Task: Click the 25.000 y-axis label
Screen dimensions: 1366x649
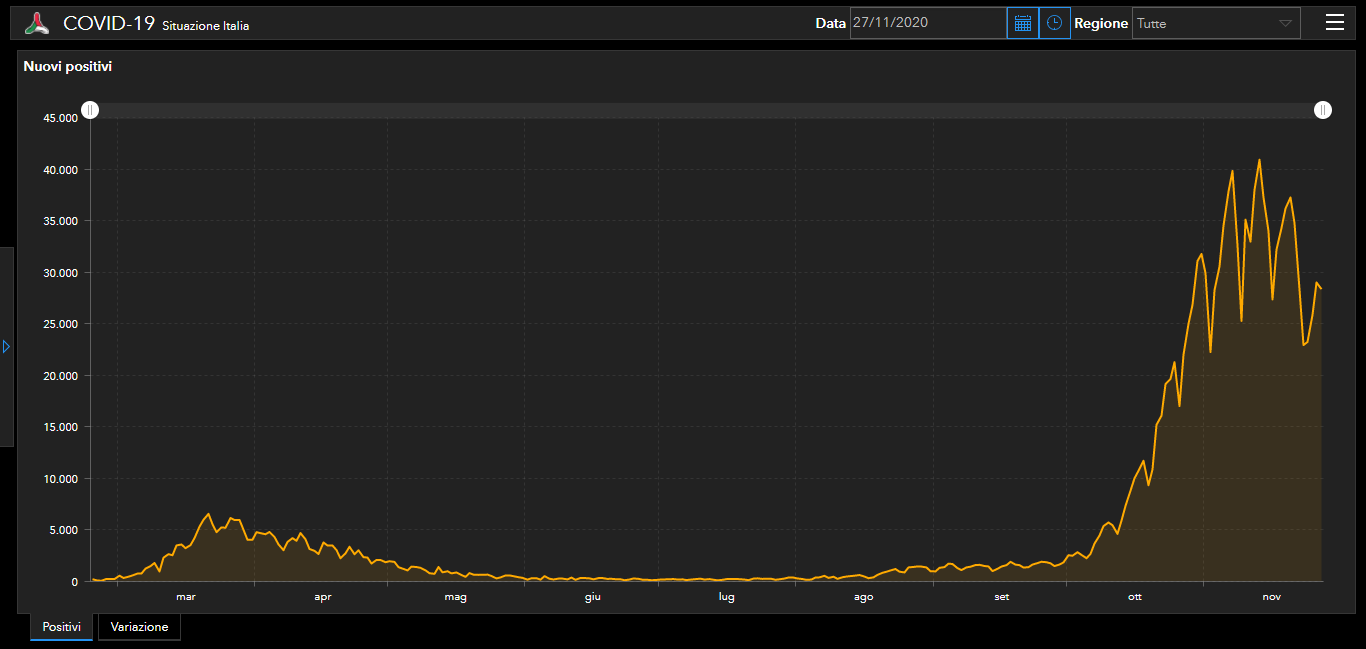Action: (x=58, y=324)
